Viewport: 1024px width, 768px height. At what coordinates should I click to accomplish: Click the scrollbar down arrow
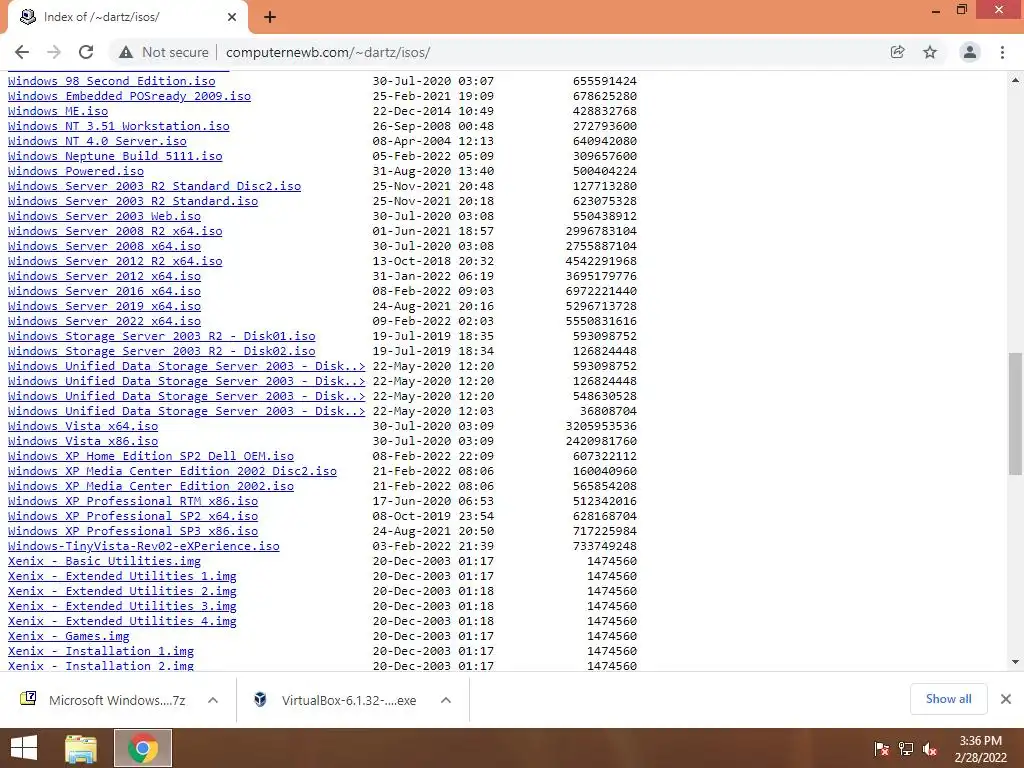pos(1015,662)
